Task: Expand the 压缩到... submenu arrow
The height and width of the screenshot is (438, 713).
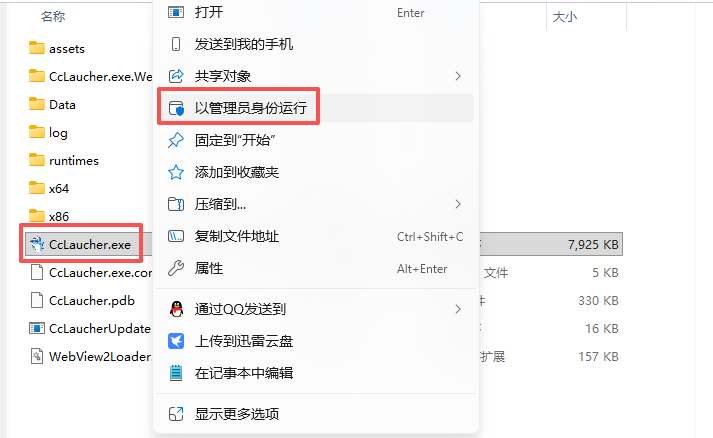Action: [x=458, y=204]
